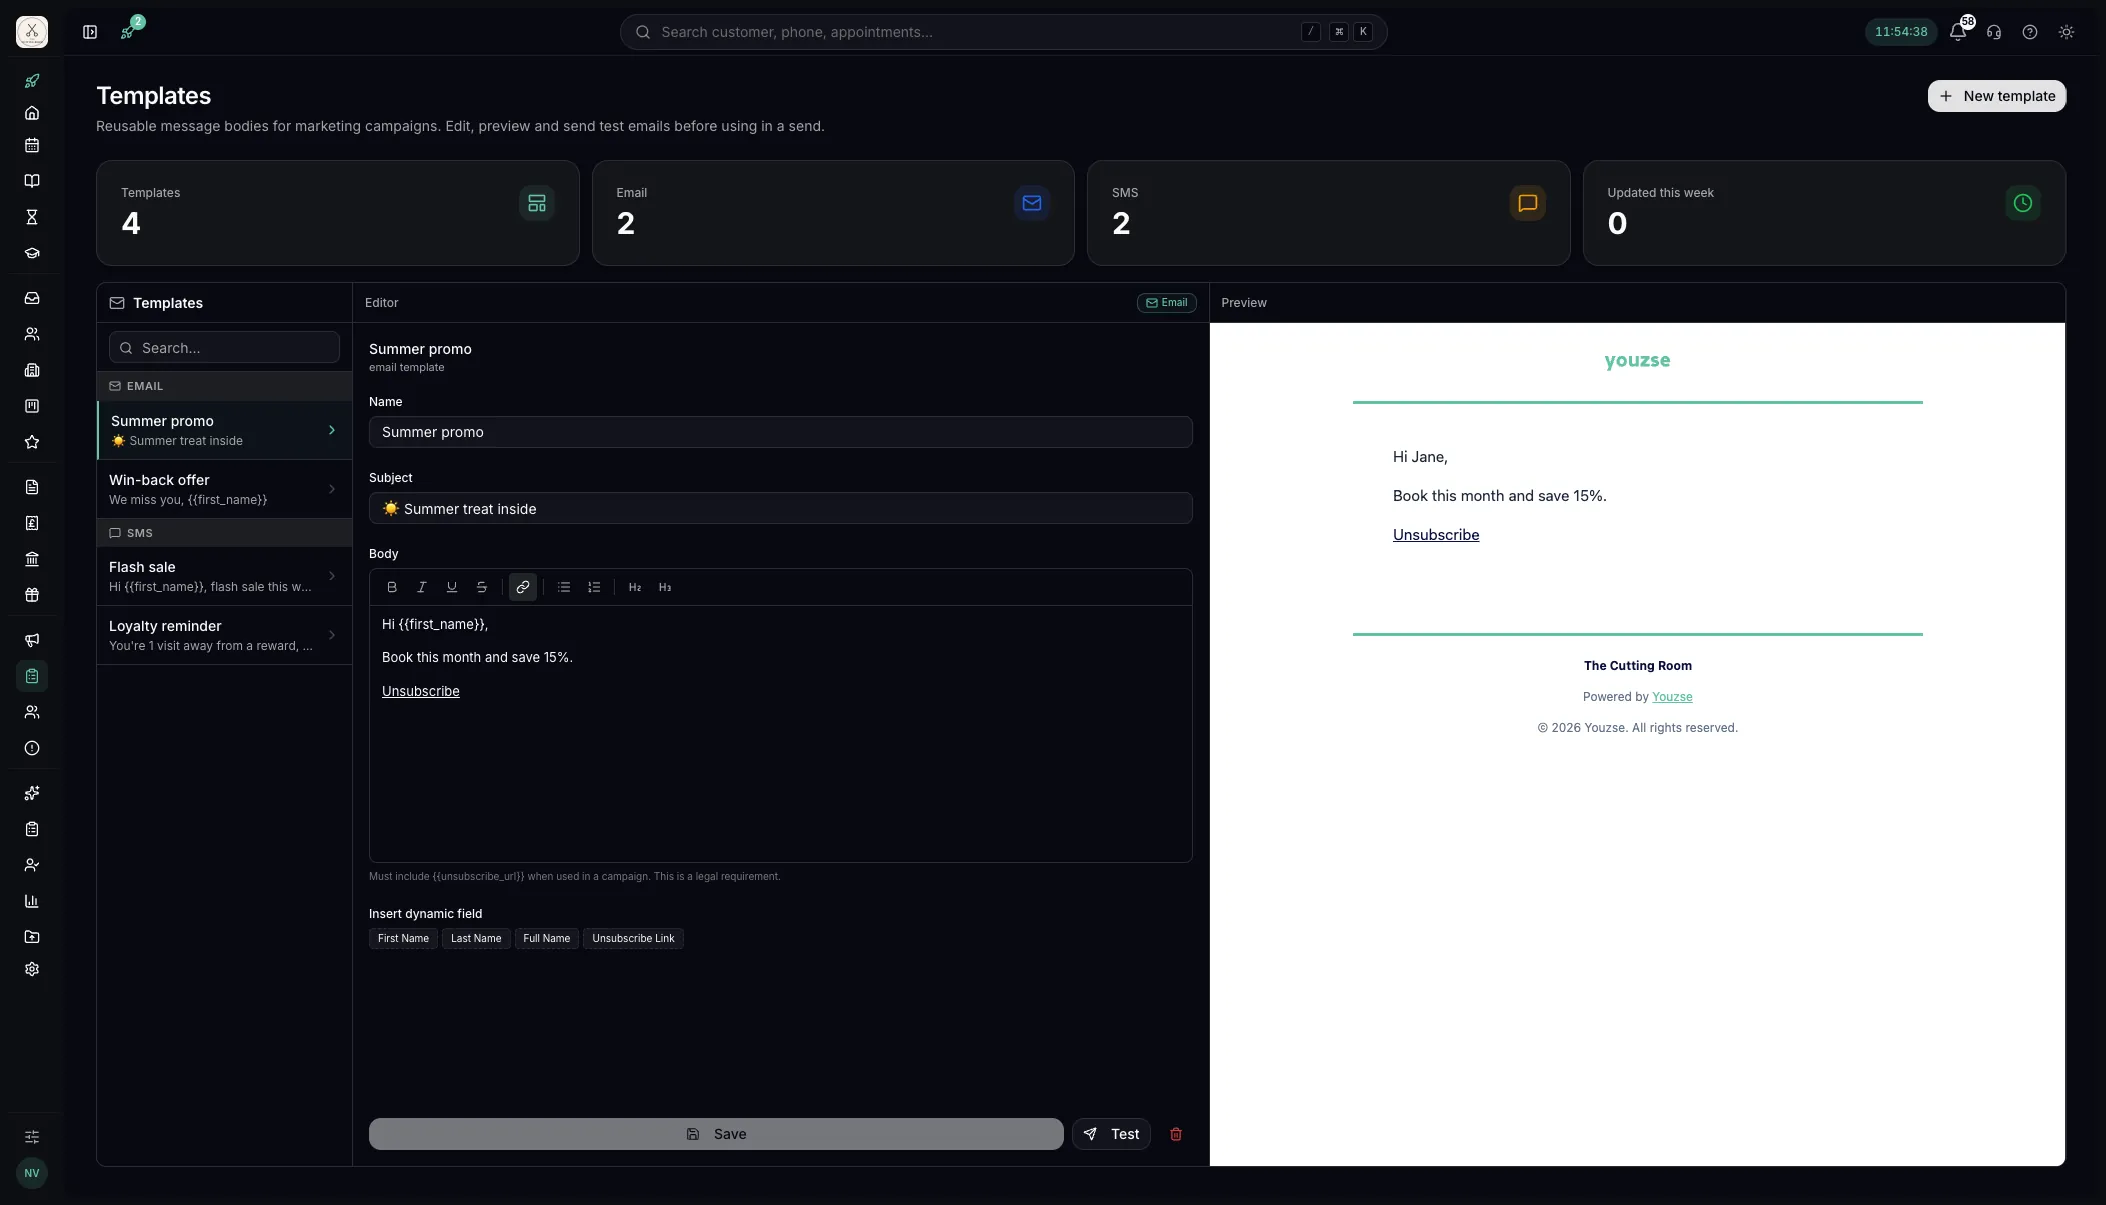
Task: Toggle the link button in the body toolbar
Action: pos(523,587)
